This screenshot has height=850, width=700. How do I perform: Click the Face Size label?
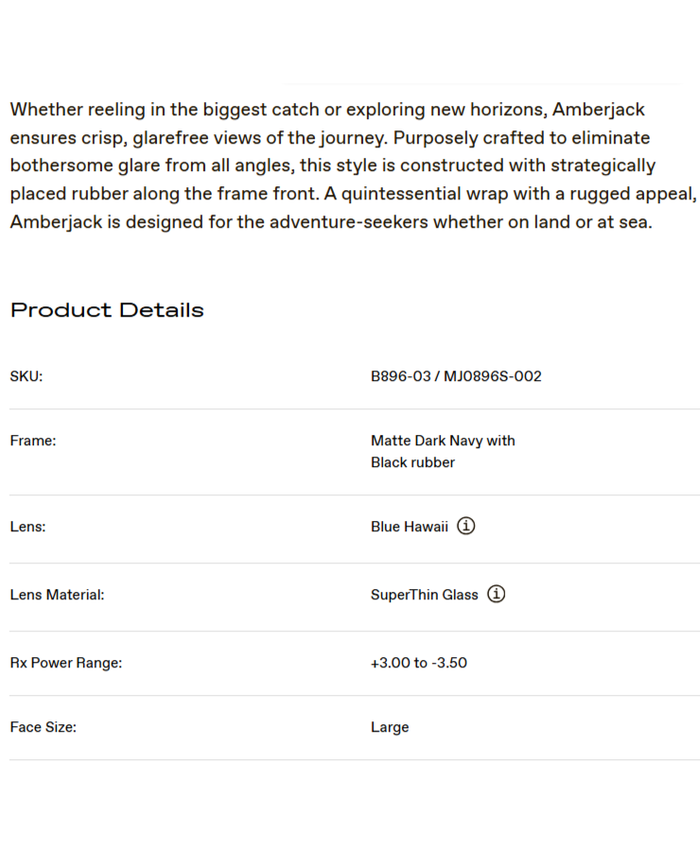click(43, 727)
